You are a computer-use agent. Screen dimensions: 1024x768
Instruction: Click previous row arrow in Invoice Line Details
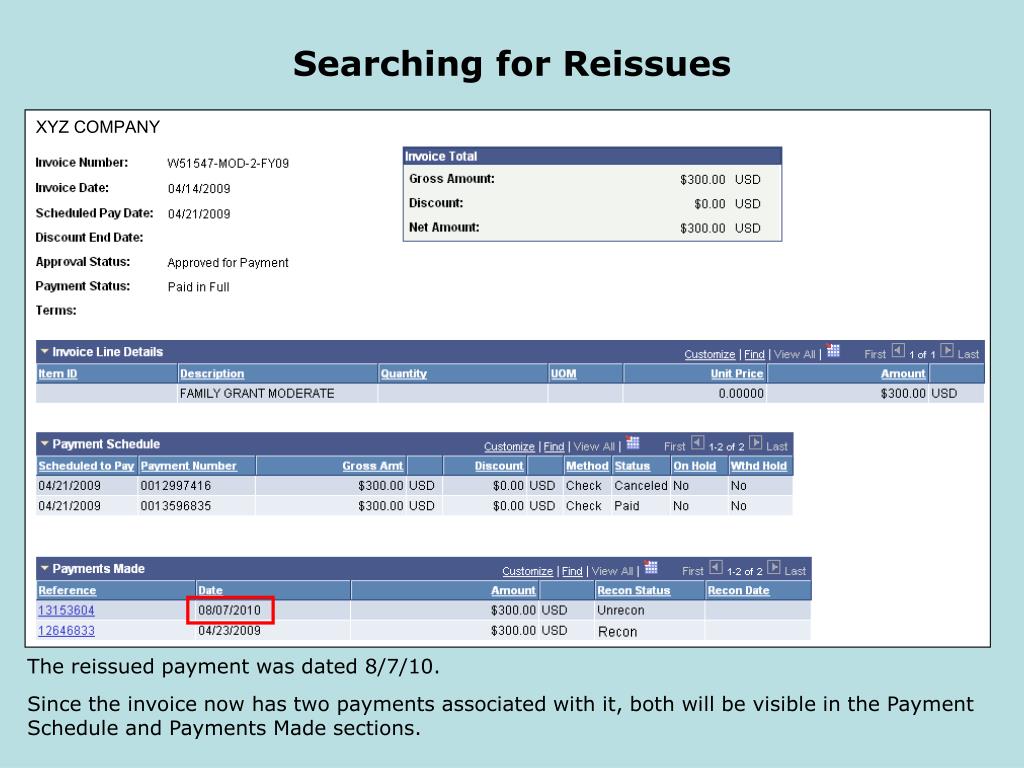tap(898, 352)
